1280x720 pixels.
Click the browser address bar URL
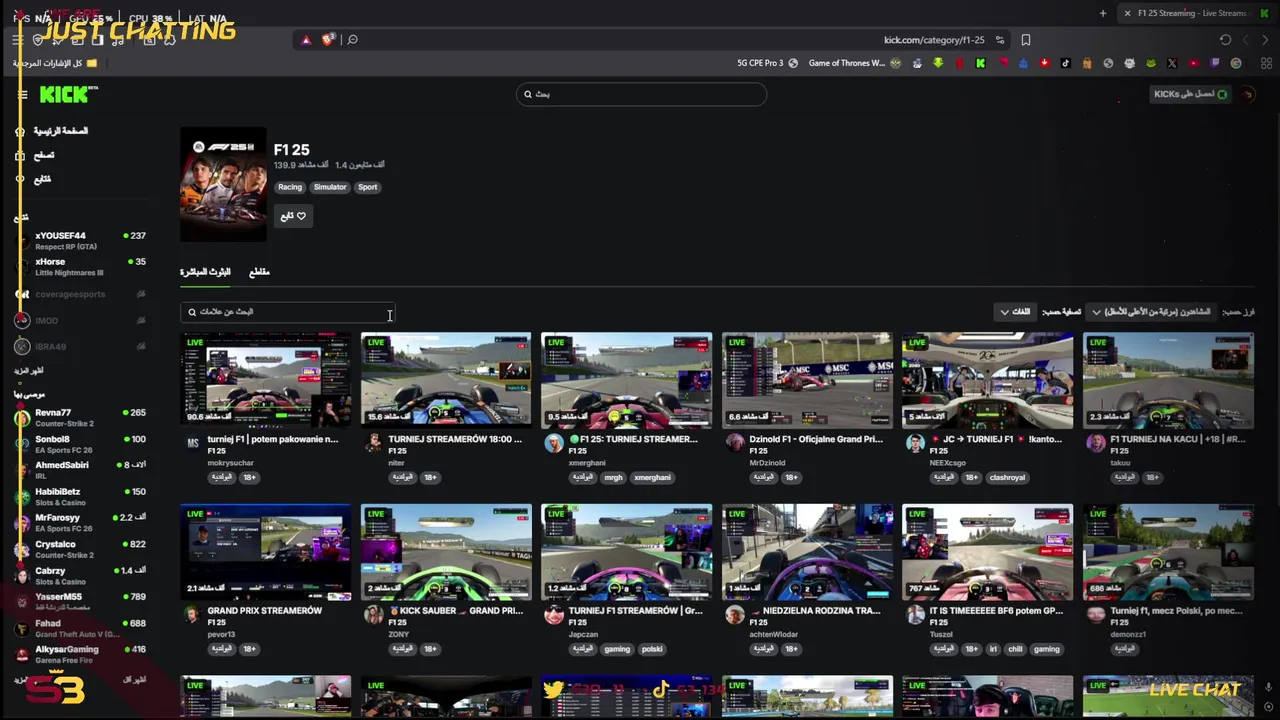[x=934, y=40]
